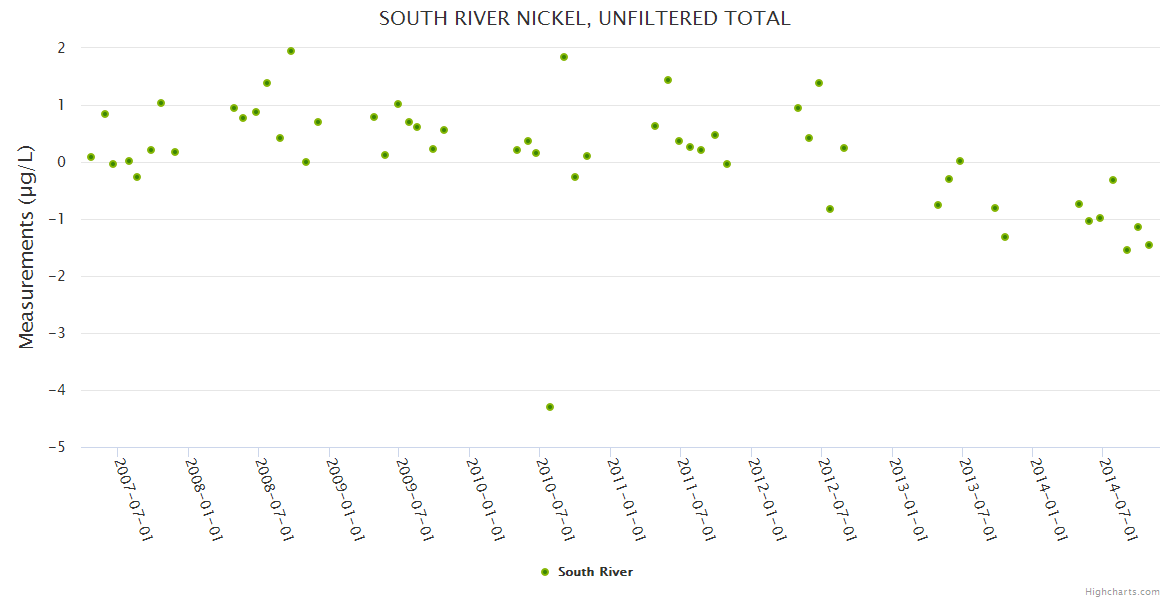This screenshot has width=1170, height=600.
Task: Toggle the South River series legend label
Action: (x=595, y=572)
